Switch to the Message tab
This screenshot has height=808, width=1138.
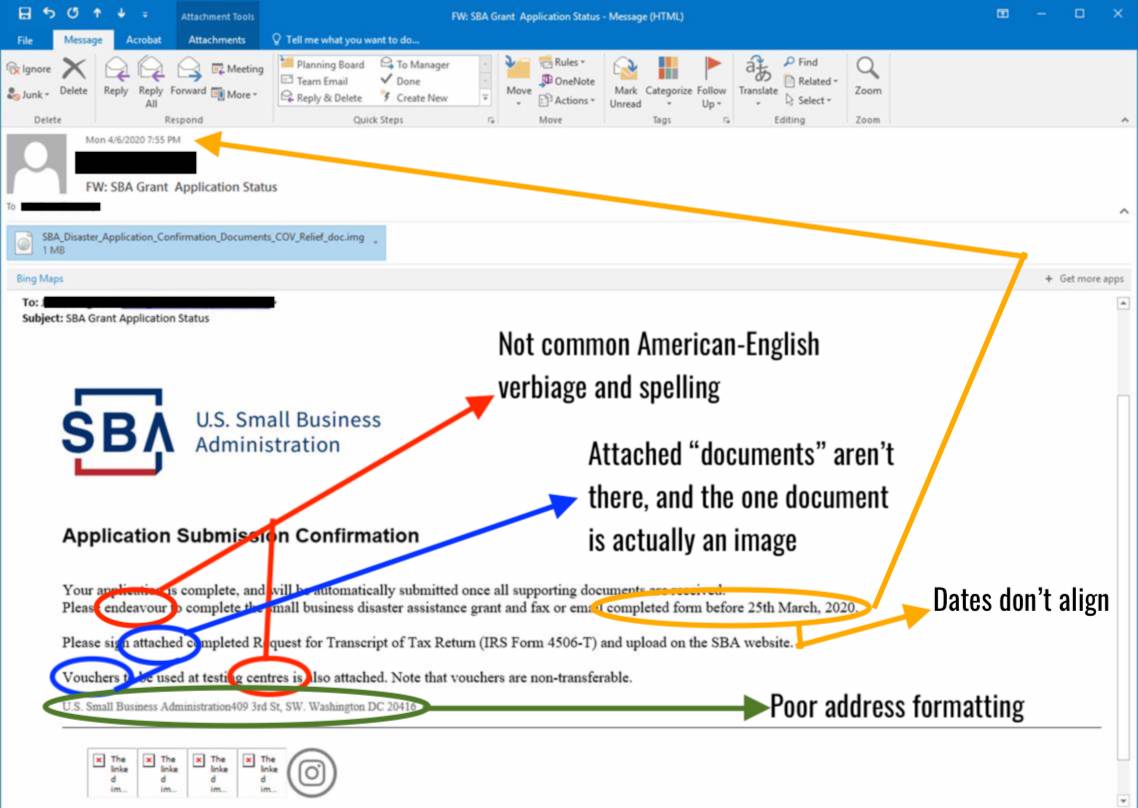coord(83,40)
